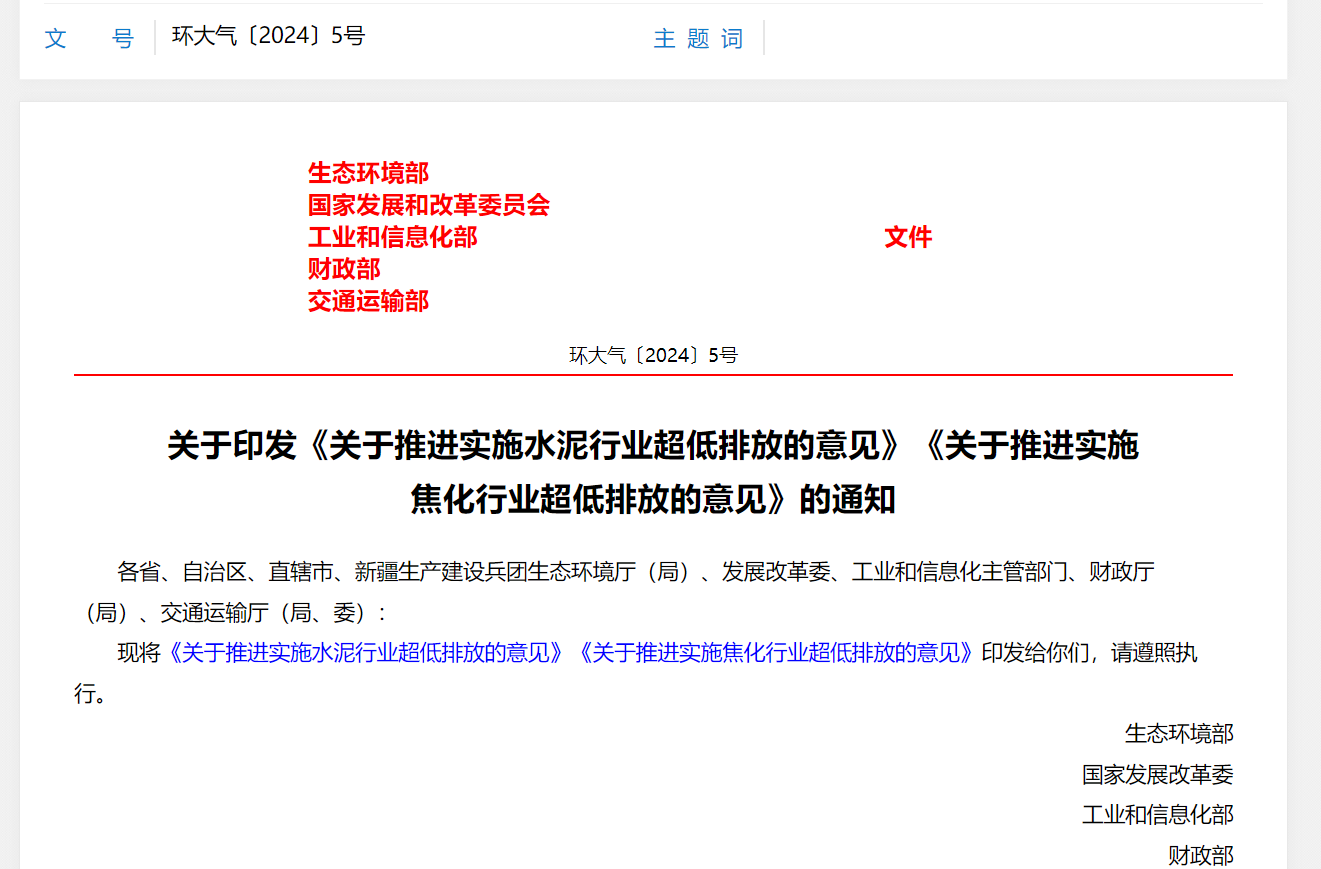Click the red header 工业和信息化部
The image size is (1321, 869).
click(393, 237)
